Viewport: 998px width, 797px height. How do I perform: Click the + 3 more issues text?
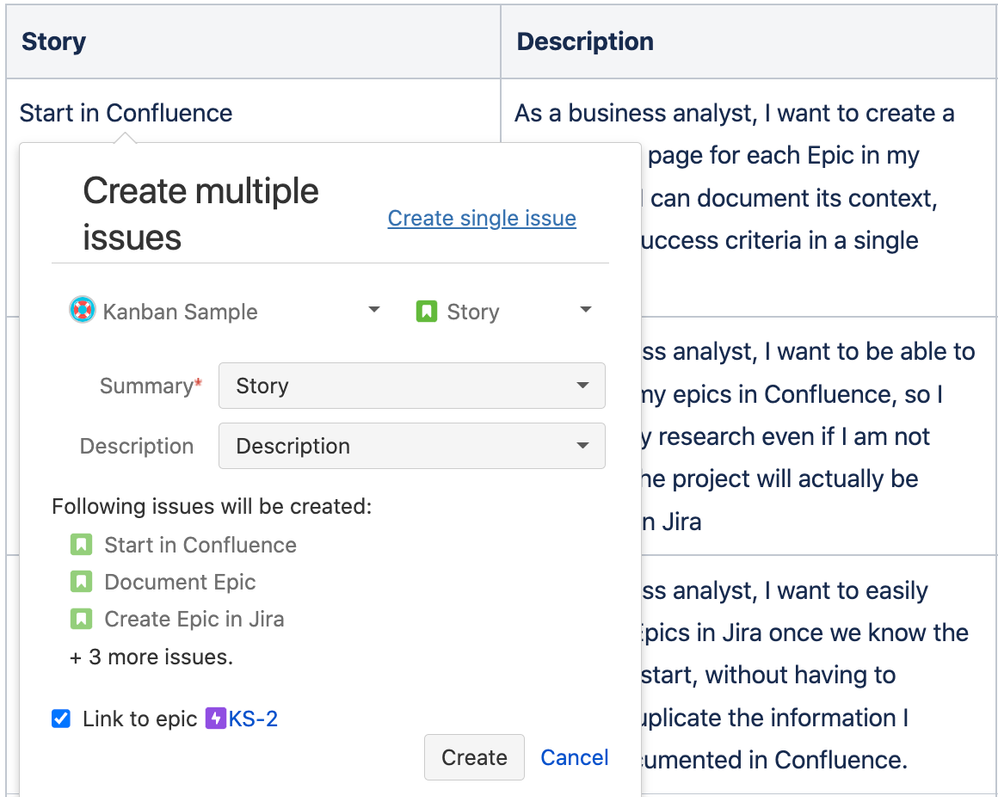(151, 656)
